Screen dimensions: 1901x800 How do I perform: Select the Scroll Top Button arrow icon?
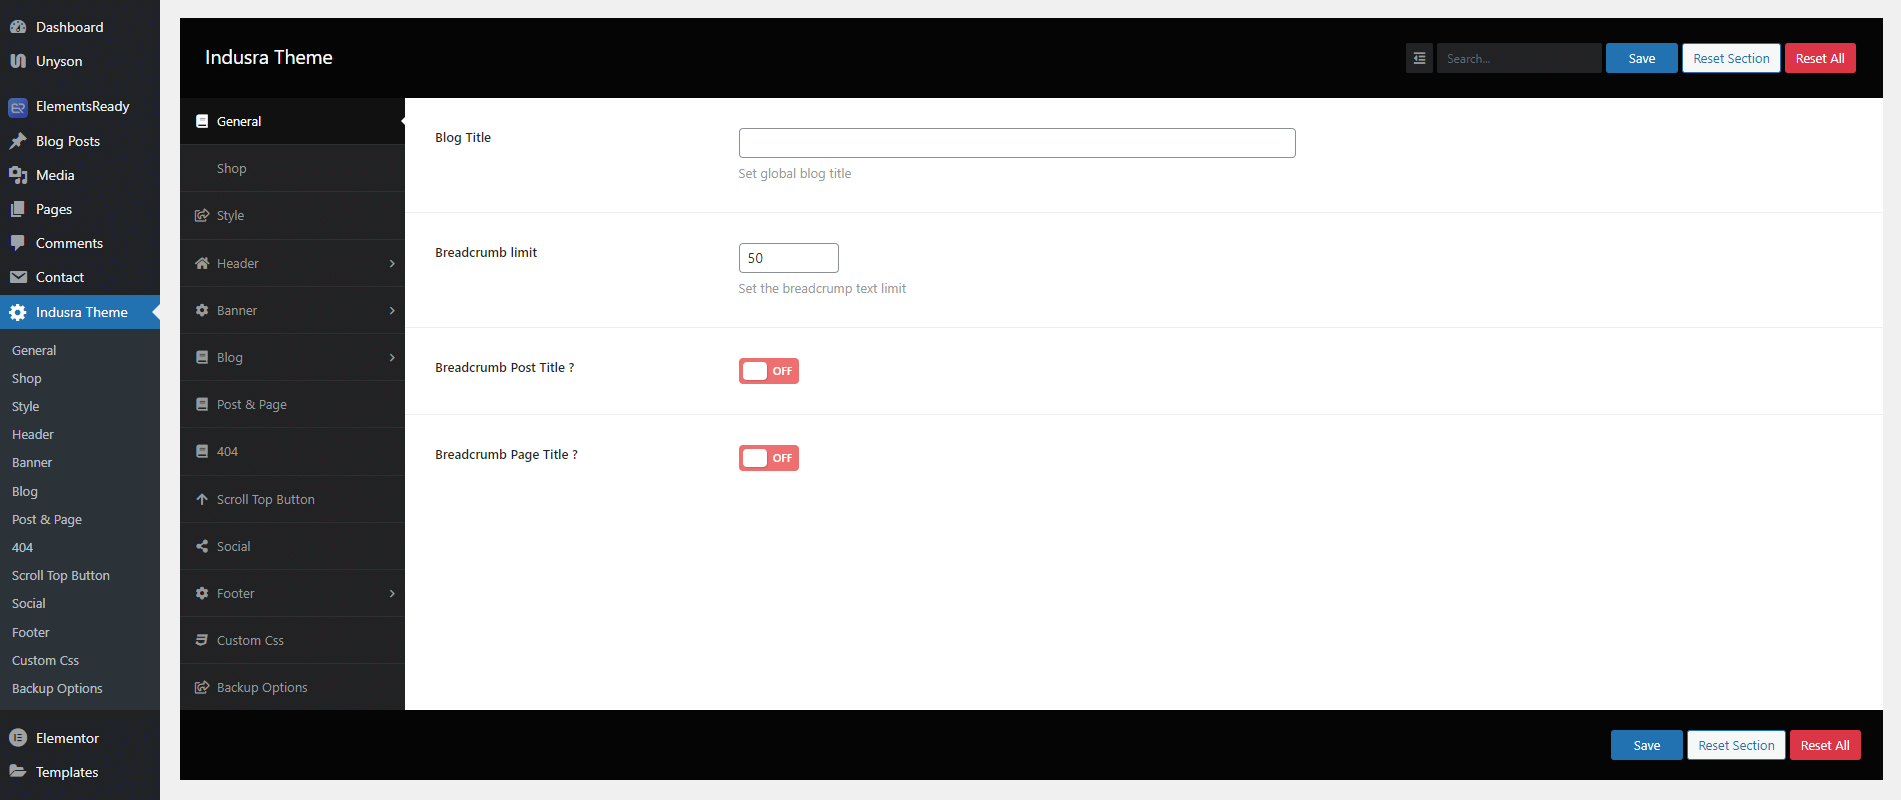click(202, 499)
